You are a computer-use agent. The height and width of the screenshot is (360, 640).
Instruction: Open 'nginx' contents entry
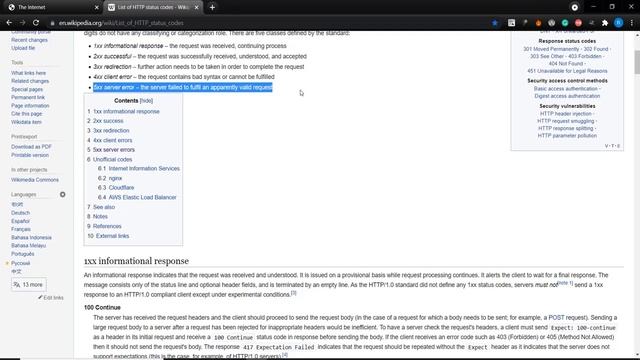[115, 178]
